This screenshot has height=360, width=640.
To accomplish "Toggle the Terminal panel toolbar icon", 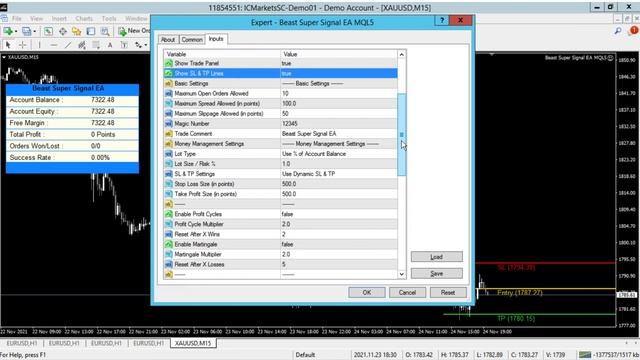I will [x=91, y=31].
